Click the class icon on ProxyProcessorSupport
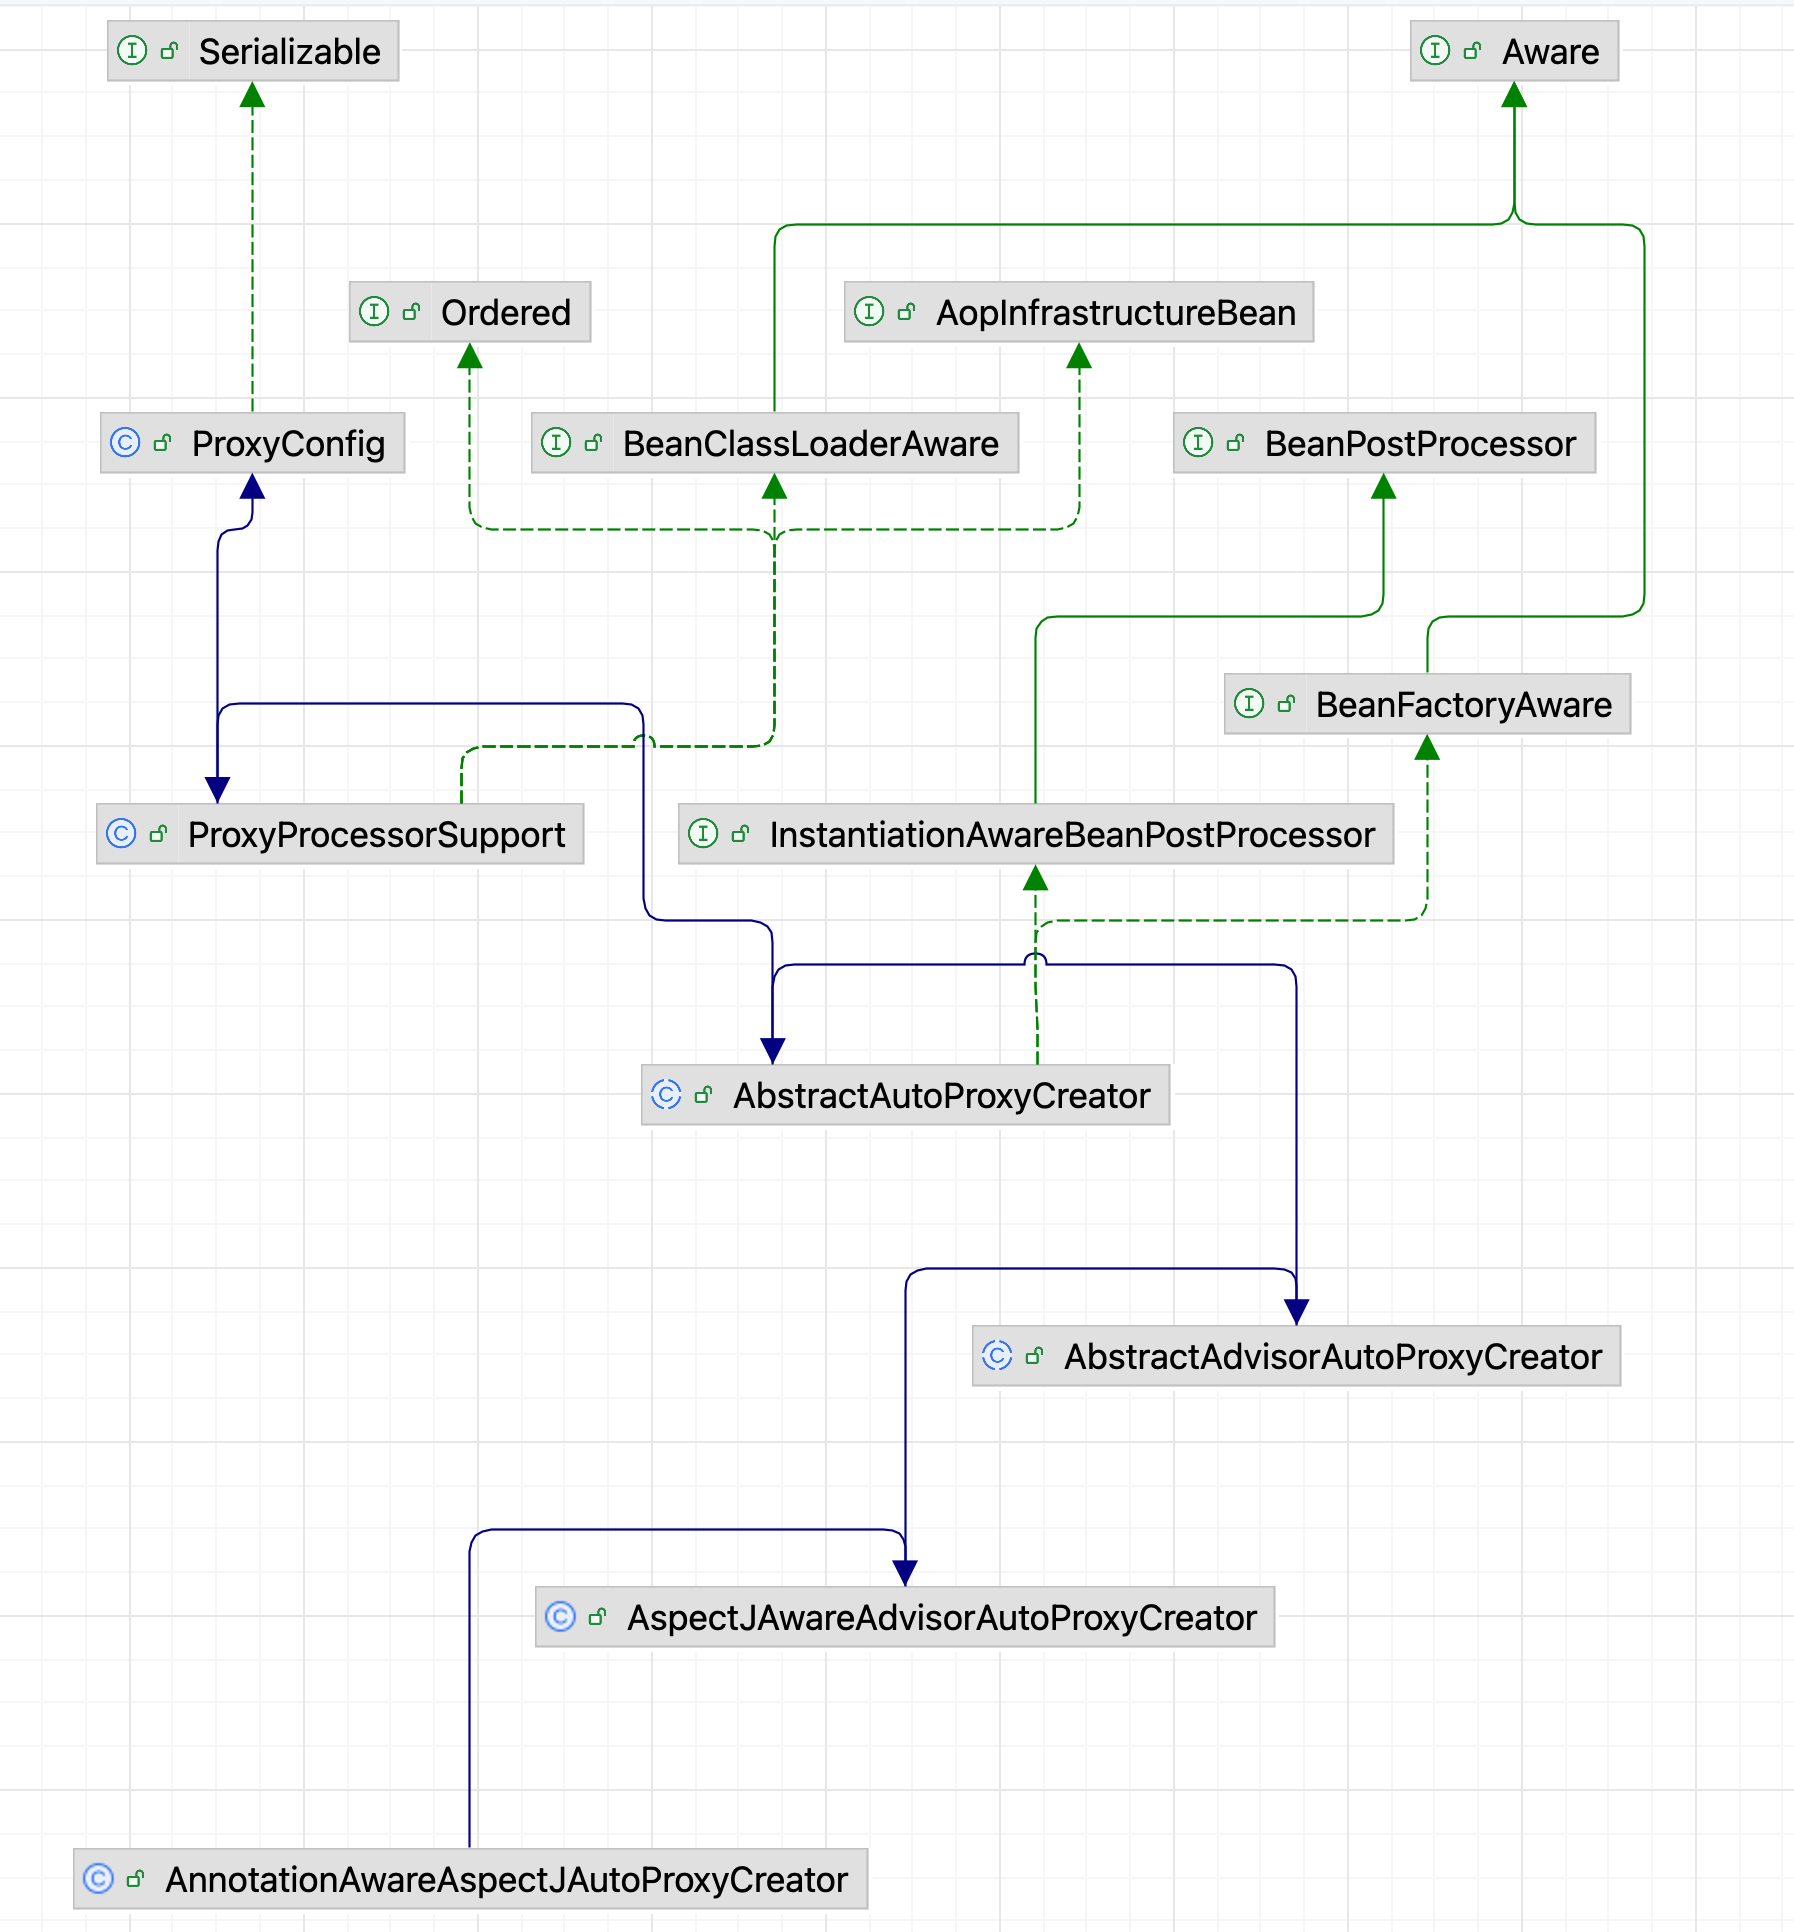 point(121,833)
